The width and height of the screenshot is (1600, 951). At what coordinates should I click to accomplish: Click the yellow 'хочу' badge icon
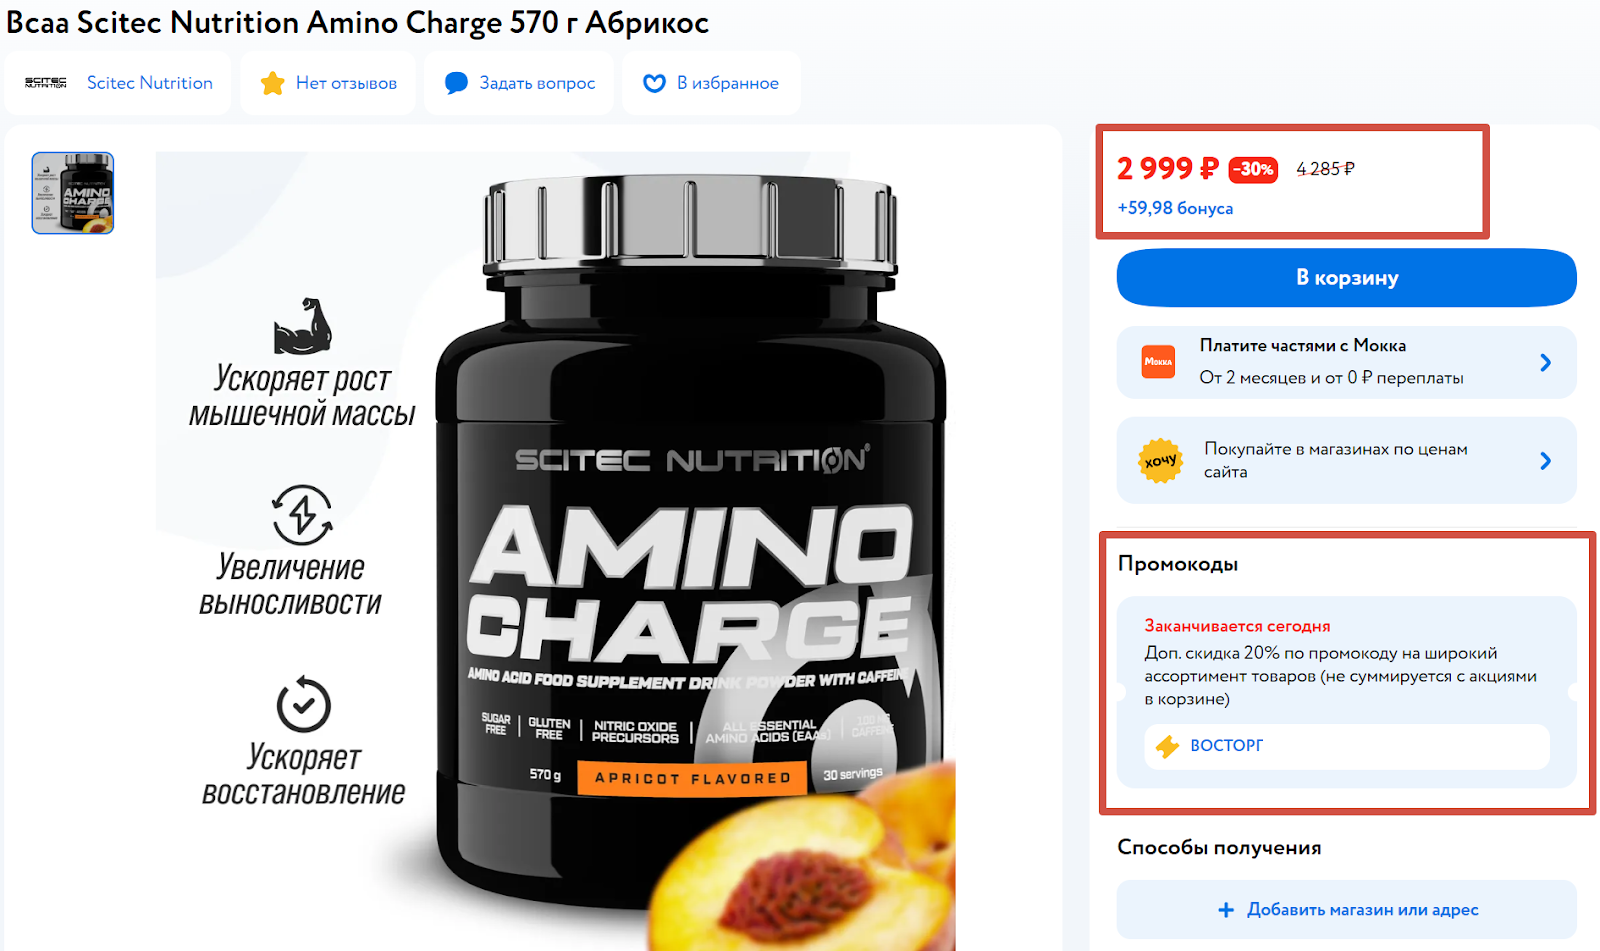pos(1160,461)
